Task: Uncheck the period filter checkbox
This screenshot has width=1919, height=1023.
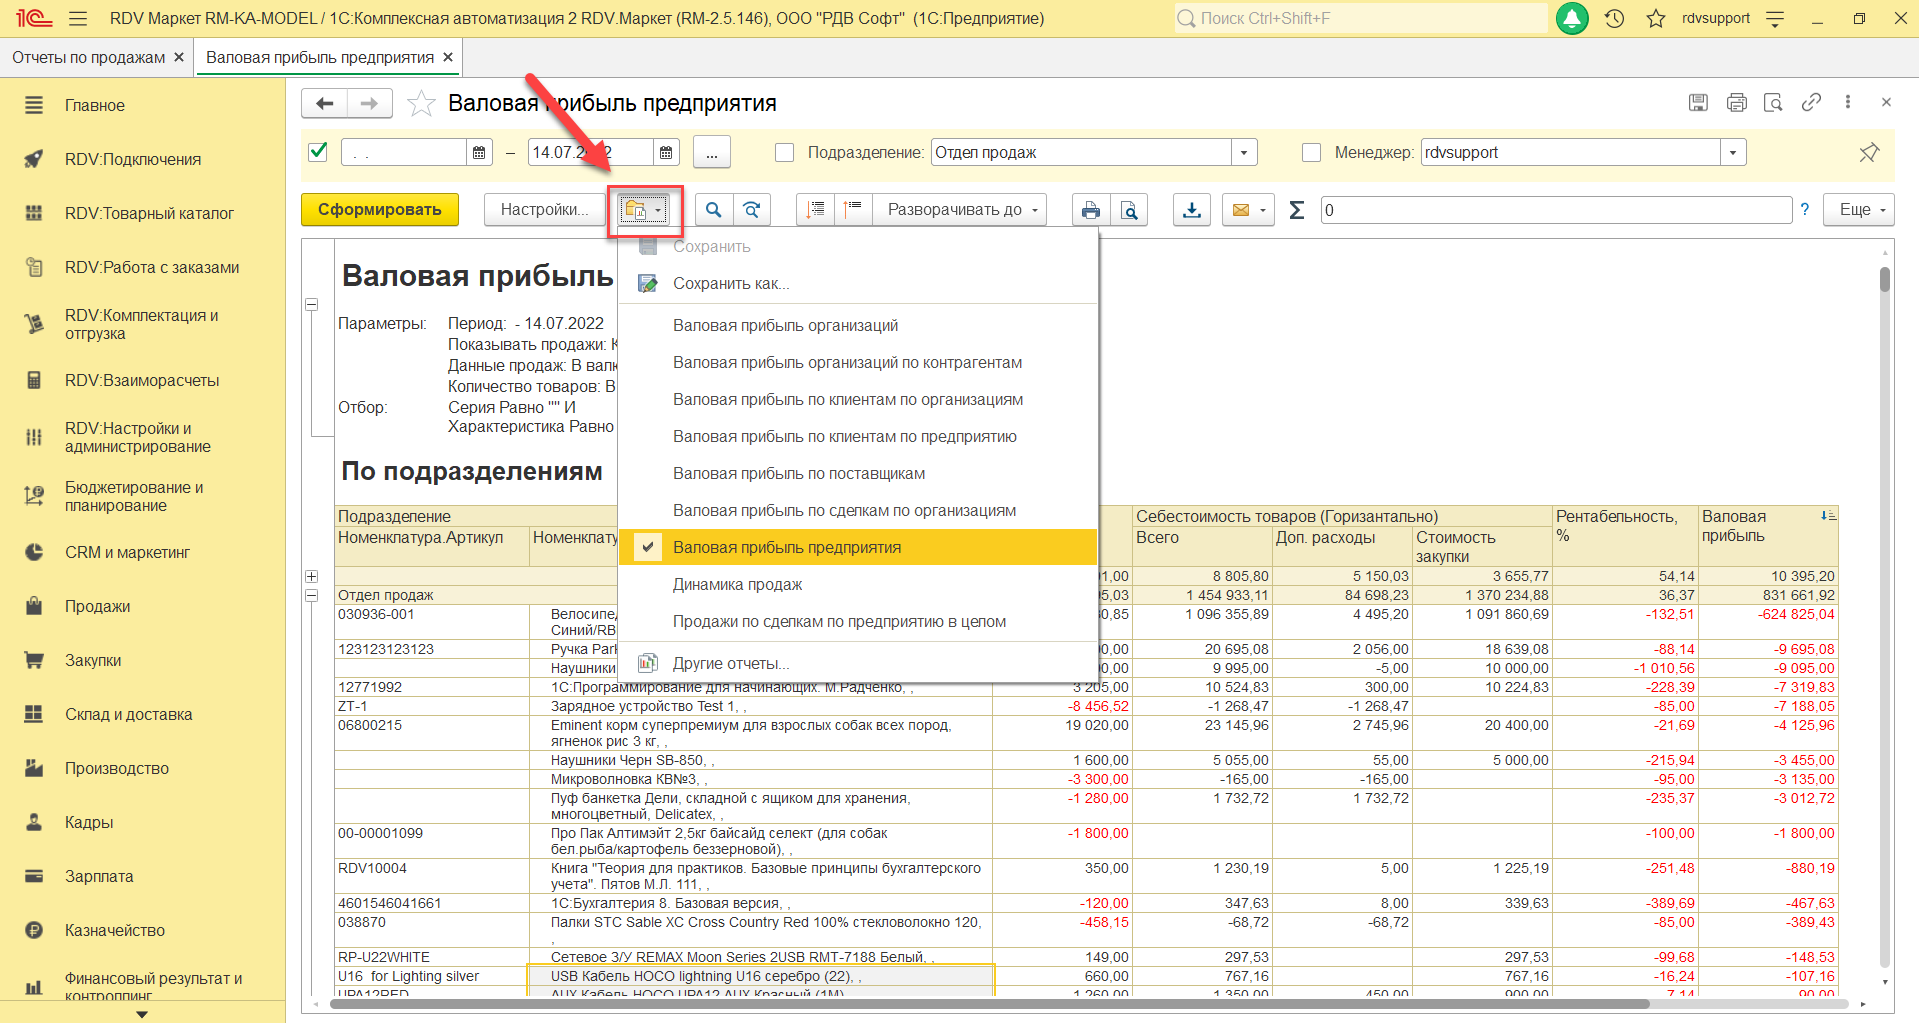Action: coord(318,152)
